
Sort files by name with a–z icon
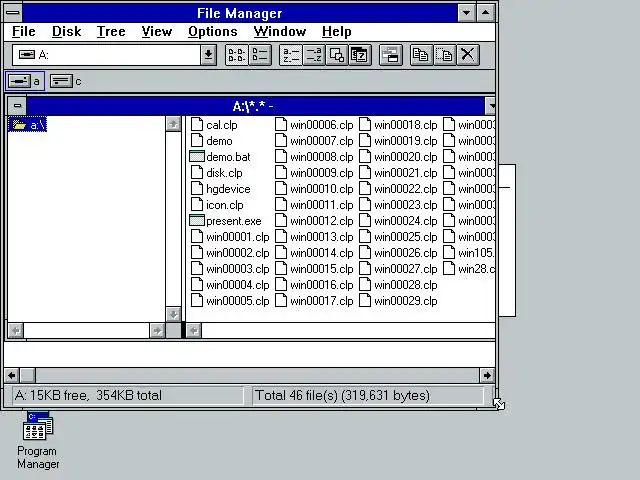tap(291, 55)
